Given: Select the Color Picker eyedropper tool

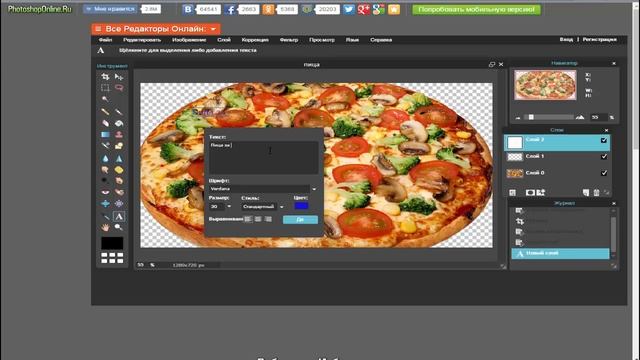Looking at the screenshot, I should (105, 216).
